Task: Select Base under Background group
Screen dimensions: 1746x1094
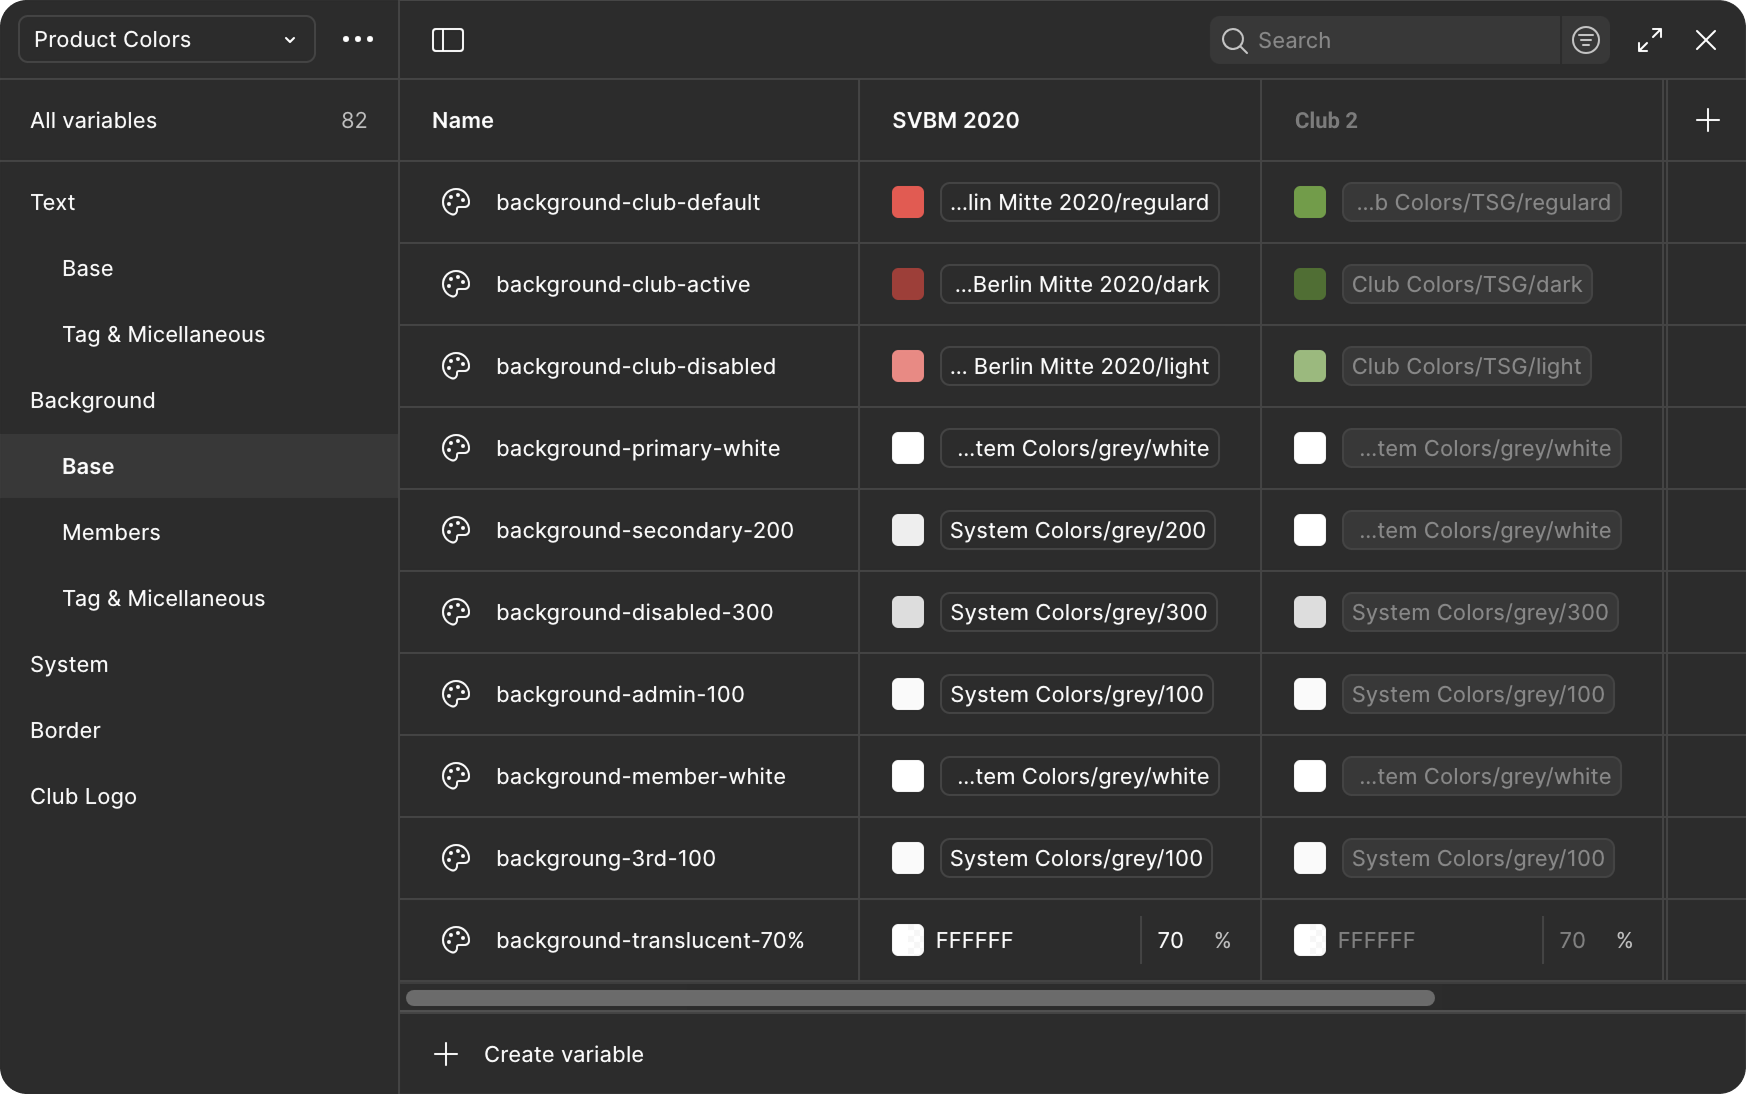Action: (x=199, y=466)
